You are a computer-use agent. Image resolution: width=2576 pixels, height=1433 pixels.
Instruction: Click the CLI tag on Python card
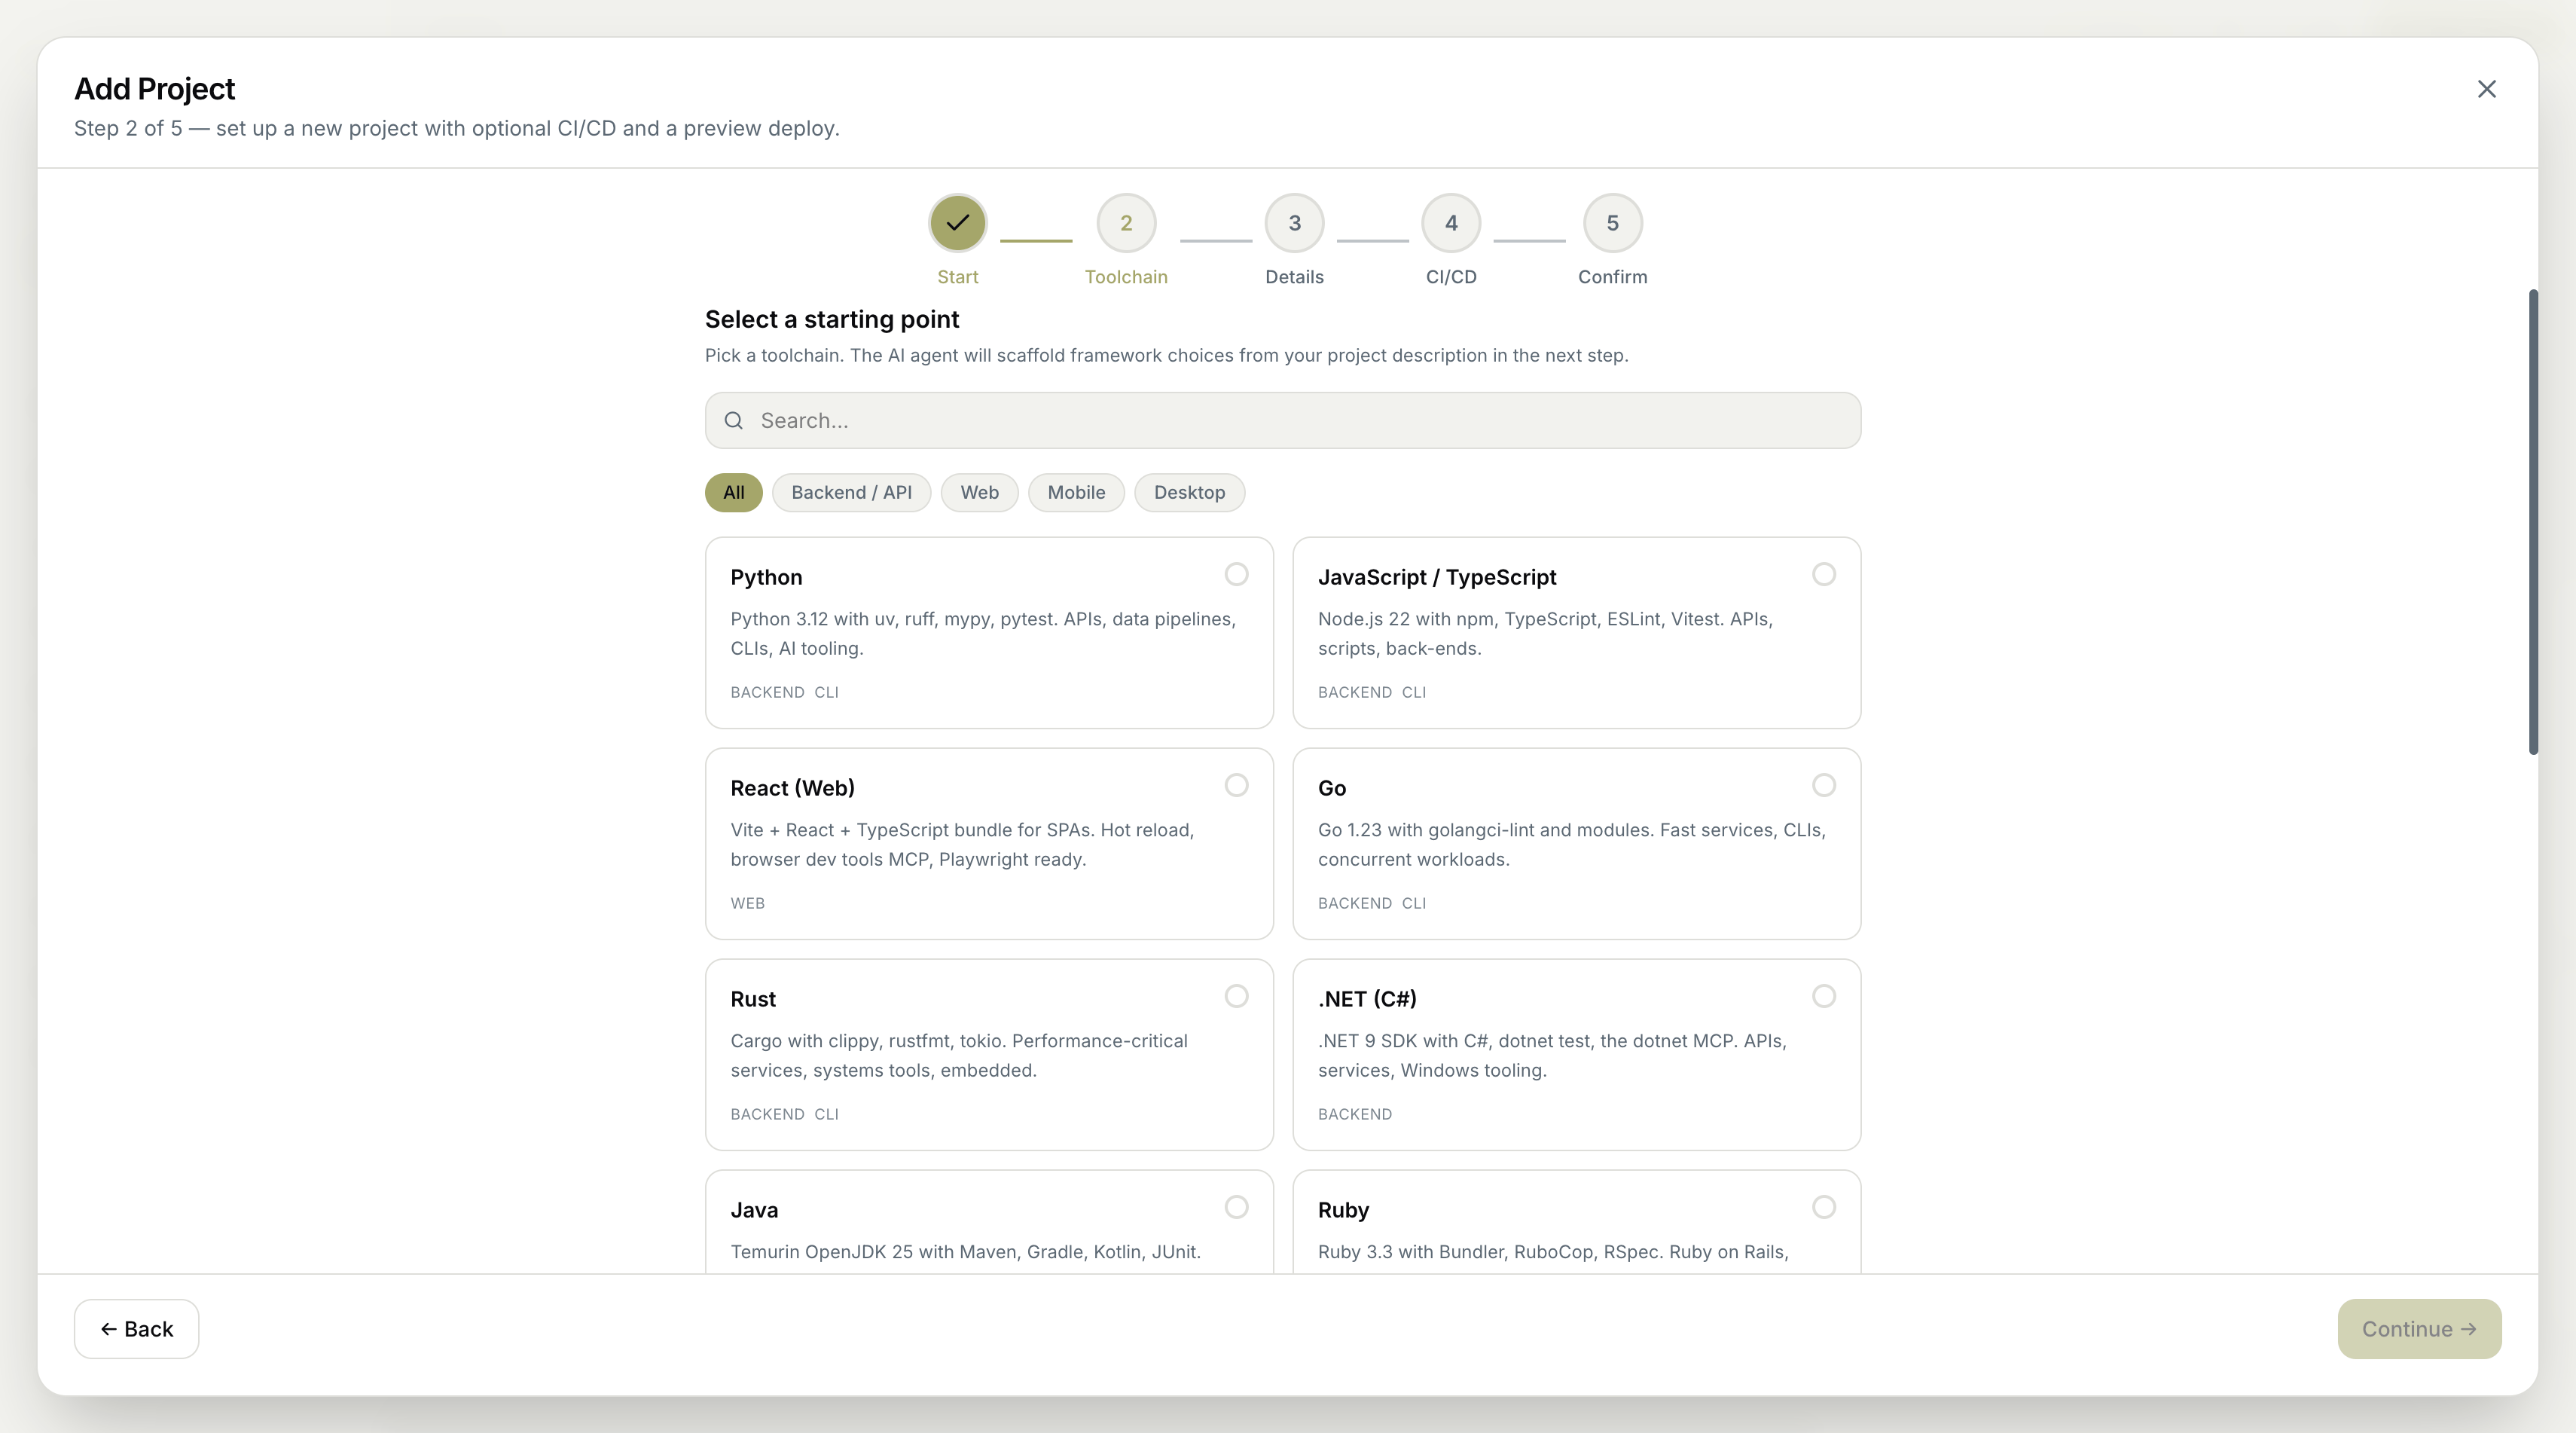click(826, 692)
